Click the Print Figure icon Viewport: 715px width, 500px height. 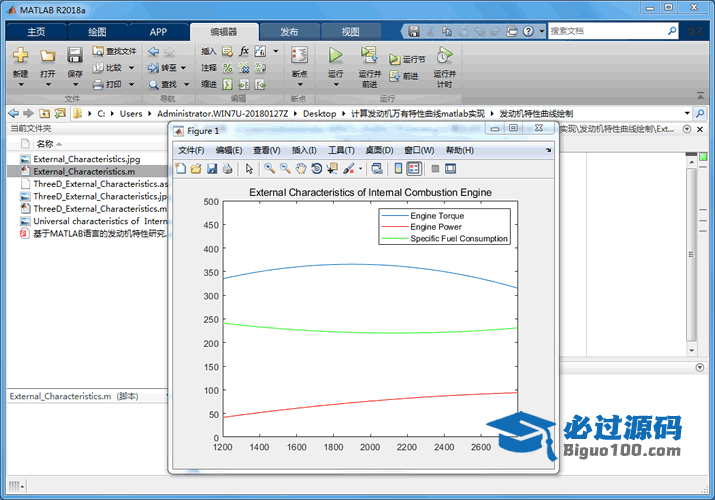click(x=227, y=169)
